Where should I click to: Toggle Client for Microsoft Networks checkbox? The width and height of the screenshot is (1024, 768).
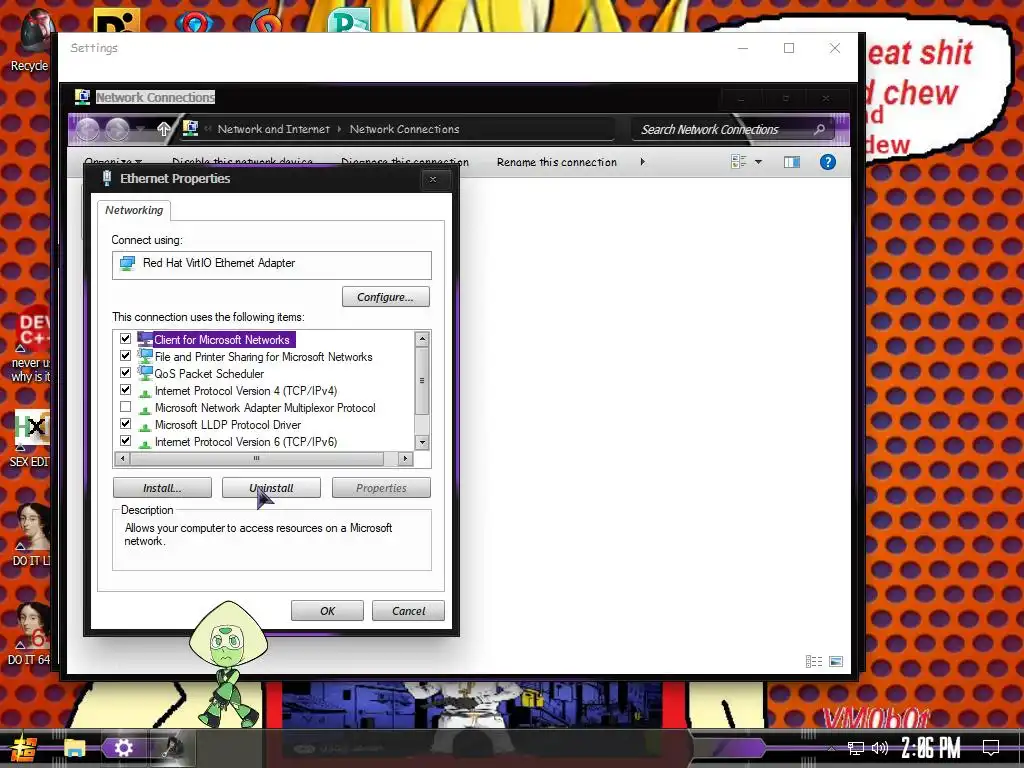(x=125, y=339)
